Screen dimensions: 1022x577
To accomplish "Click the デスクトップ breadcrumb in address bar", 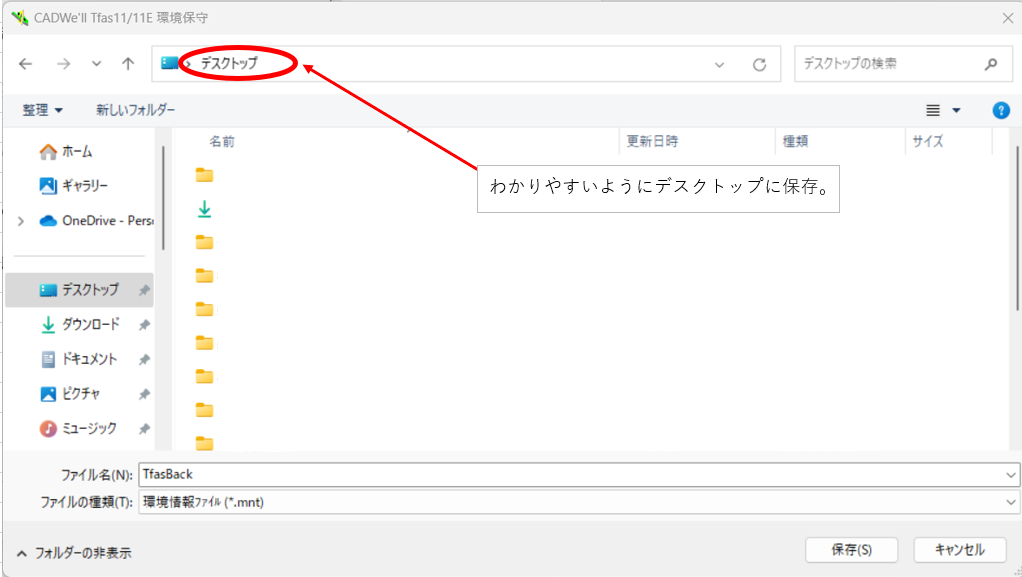I will (229, 63).
